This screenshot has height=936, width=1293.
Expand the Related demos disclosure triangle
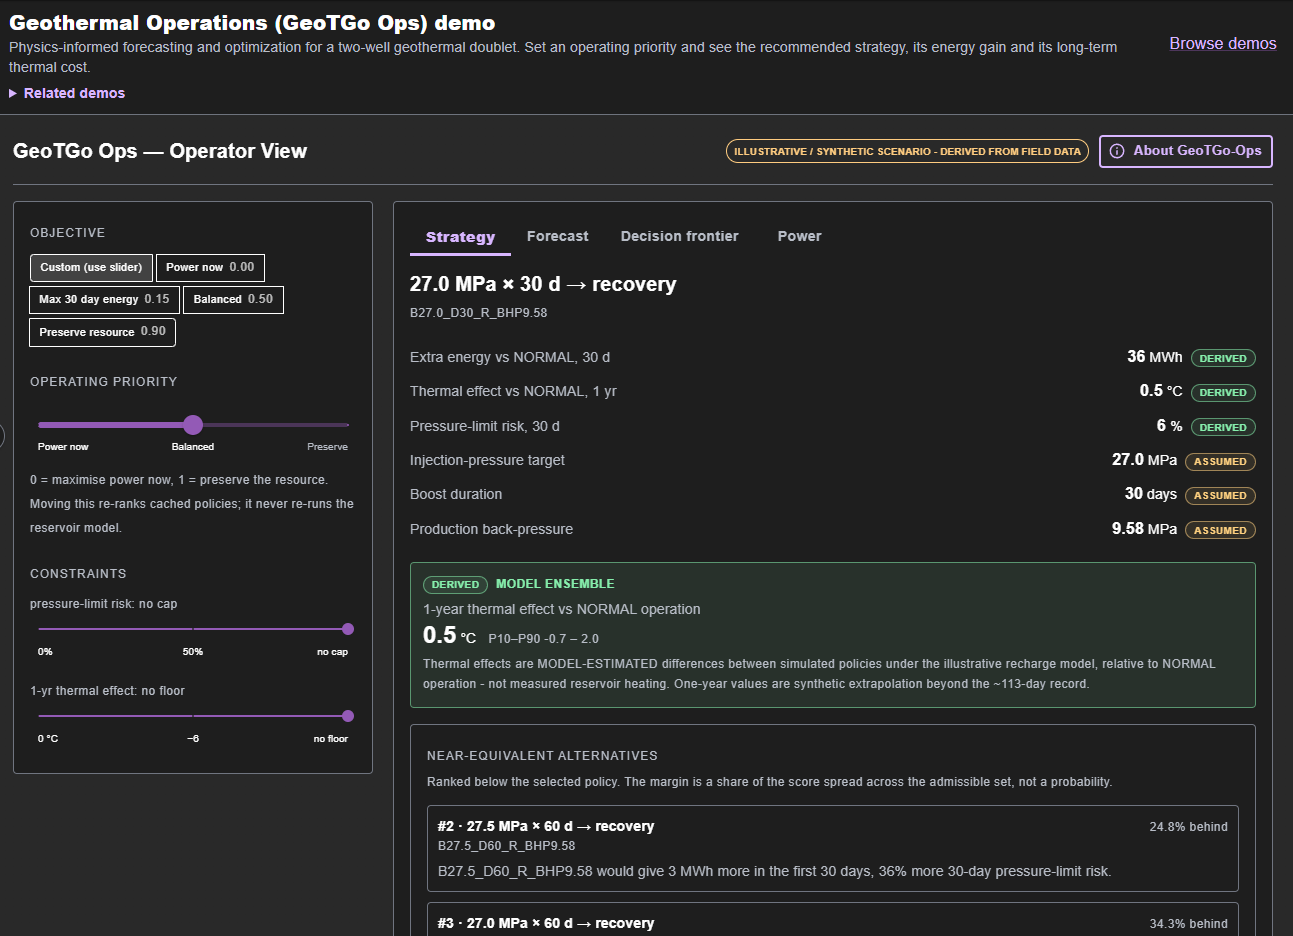14,93
